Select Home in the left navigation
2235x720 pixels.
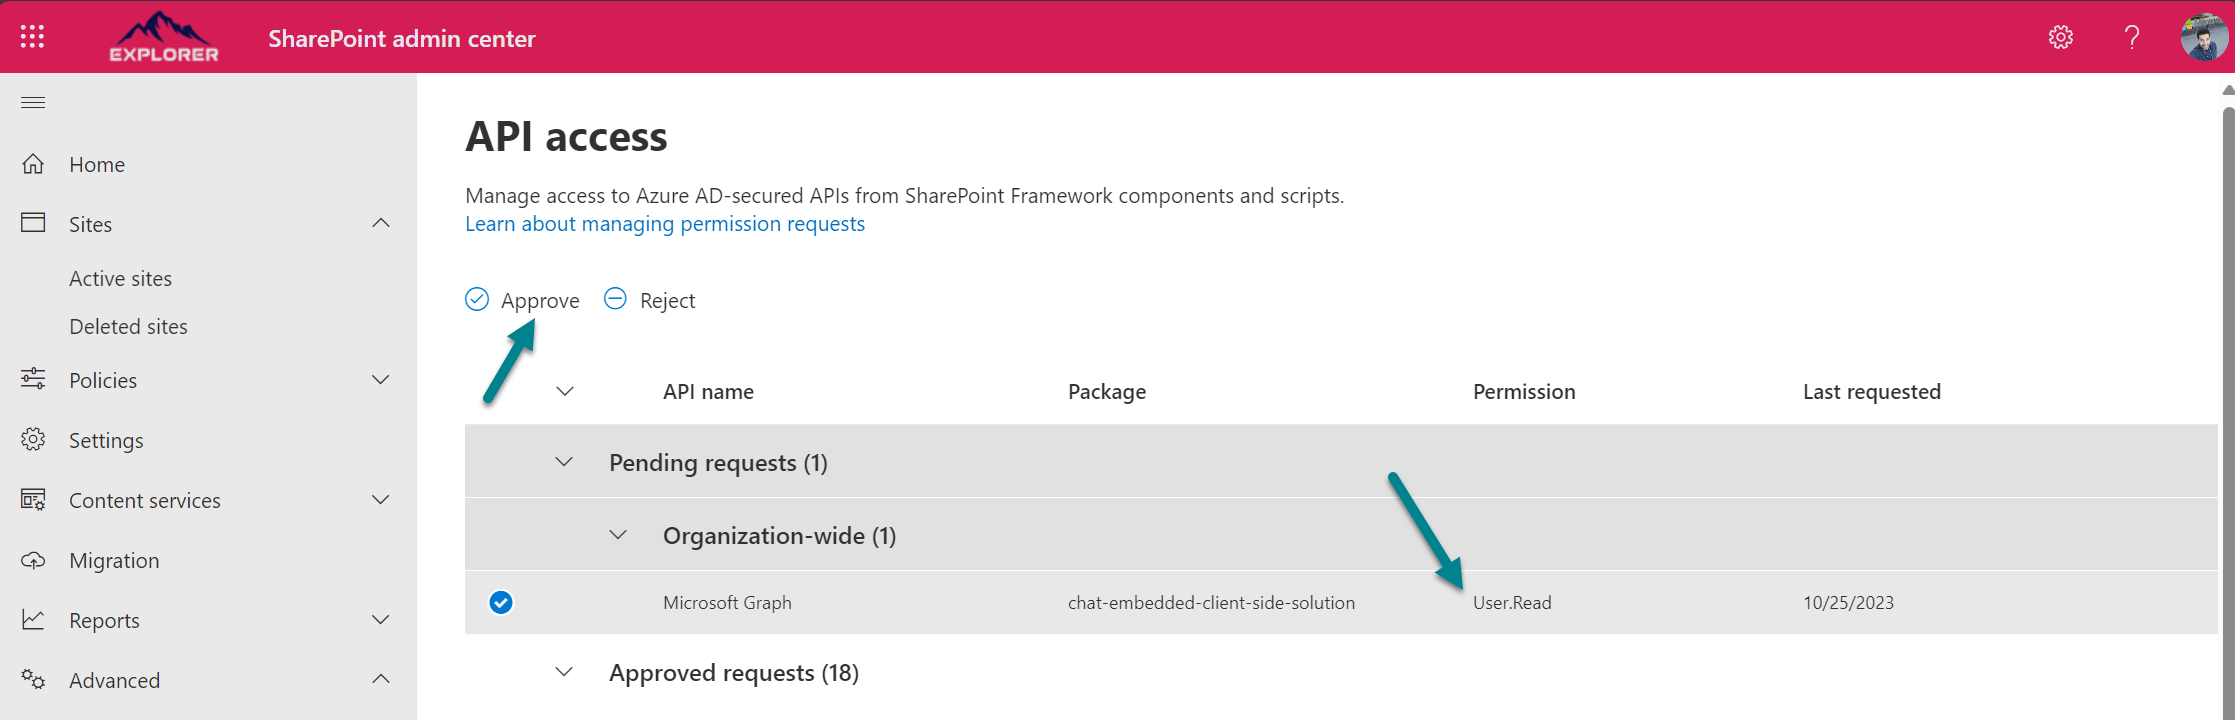[x=96, y=164]
